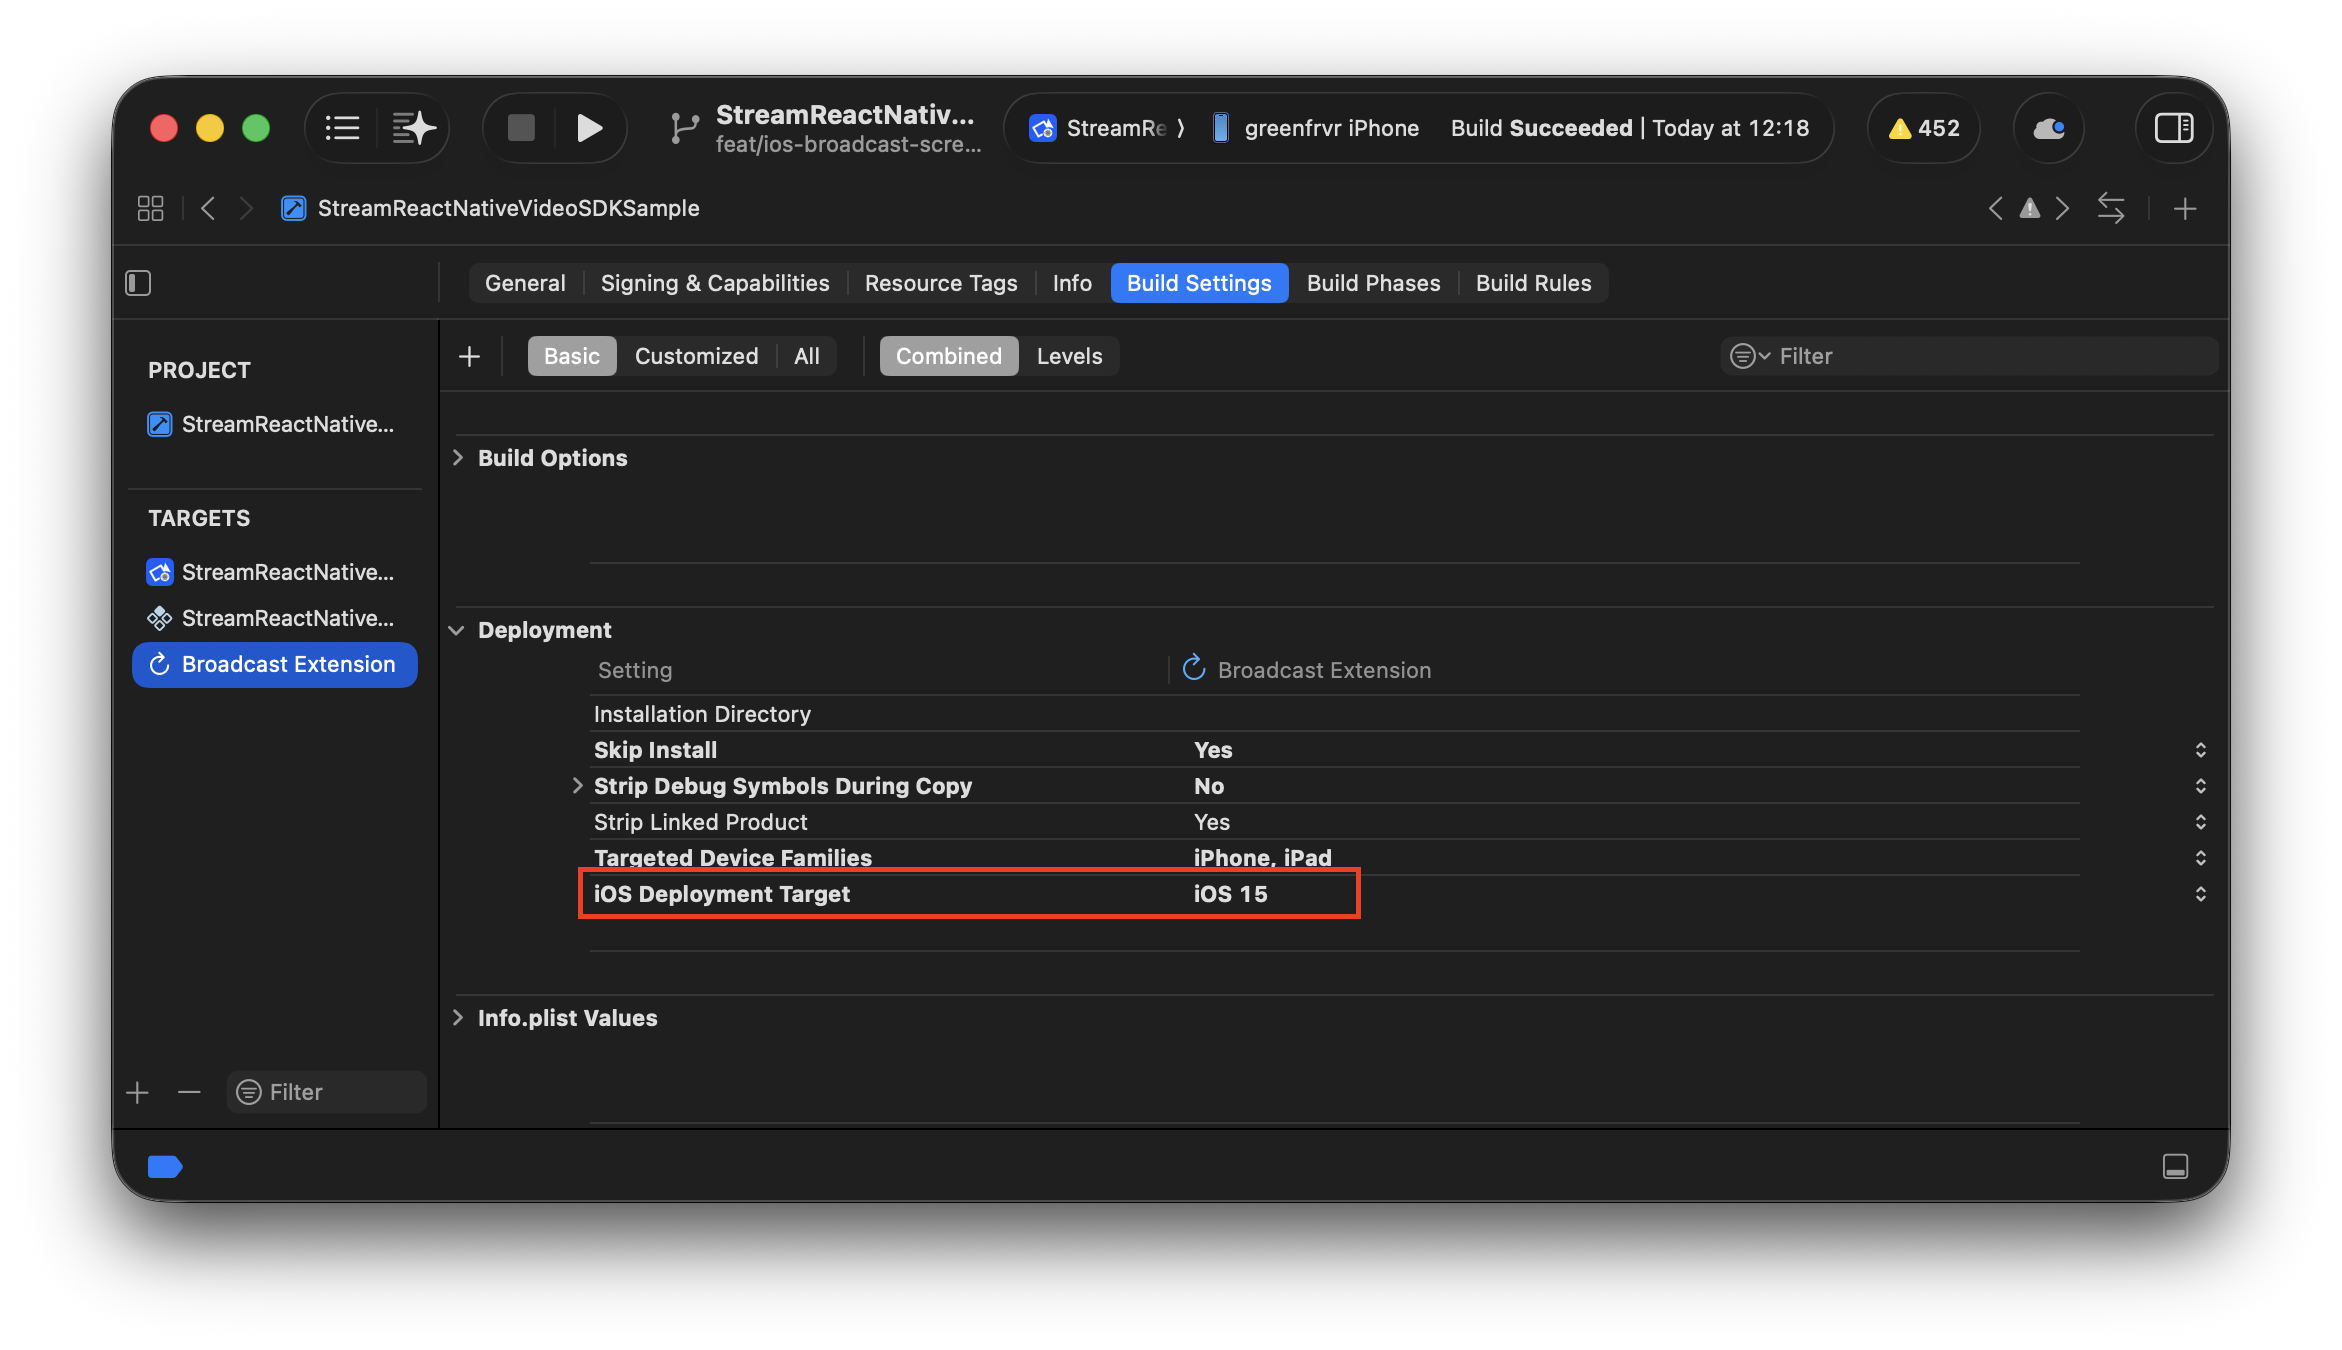This screenshot has width=2342, height=1350.
Task: Go back in editor history
Action: 208,208
